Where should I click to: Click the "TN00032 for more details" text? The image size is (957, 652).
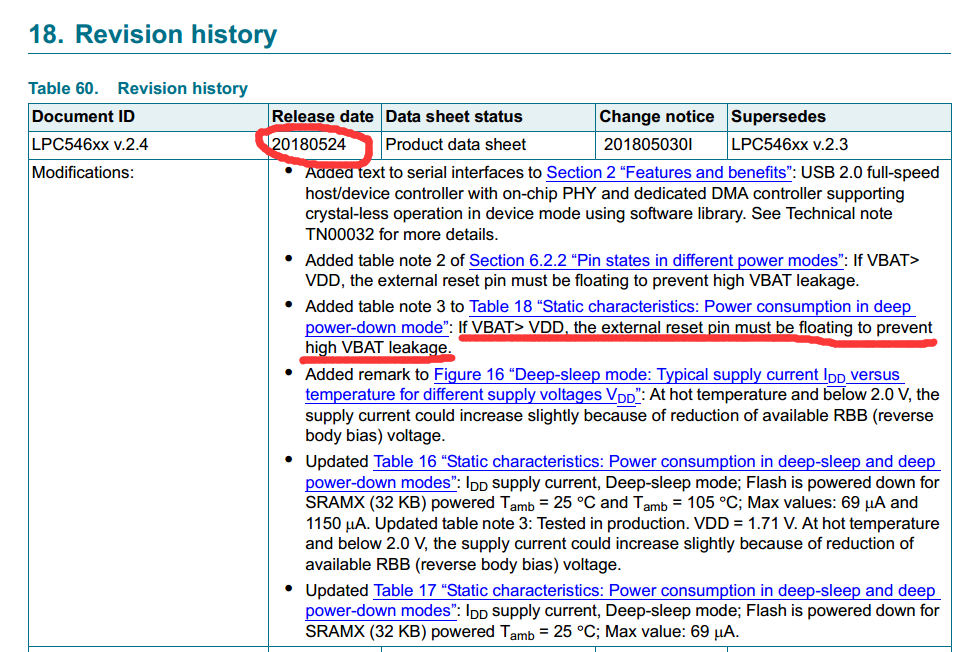(402, 234)
